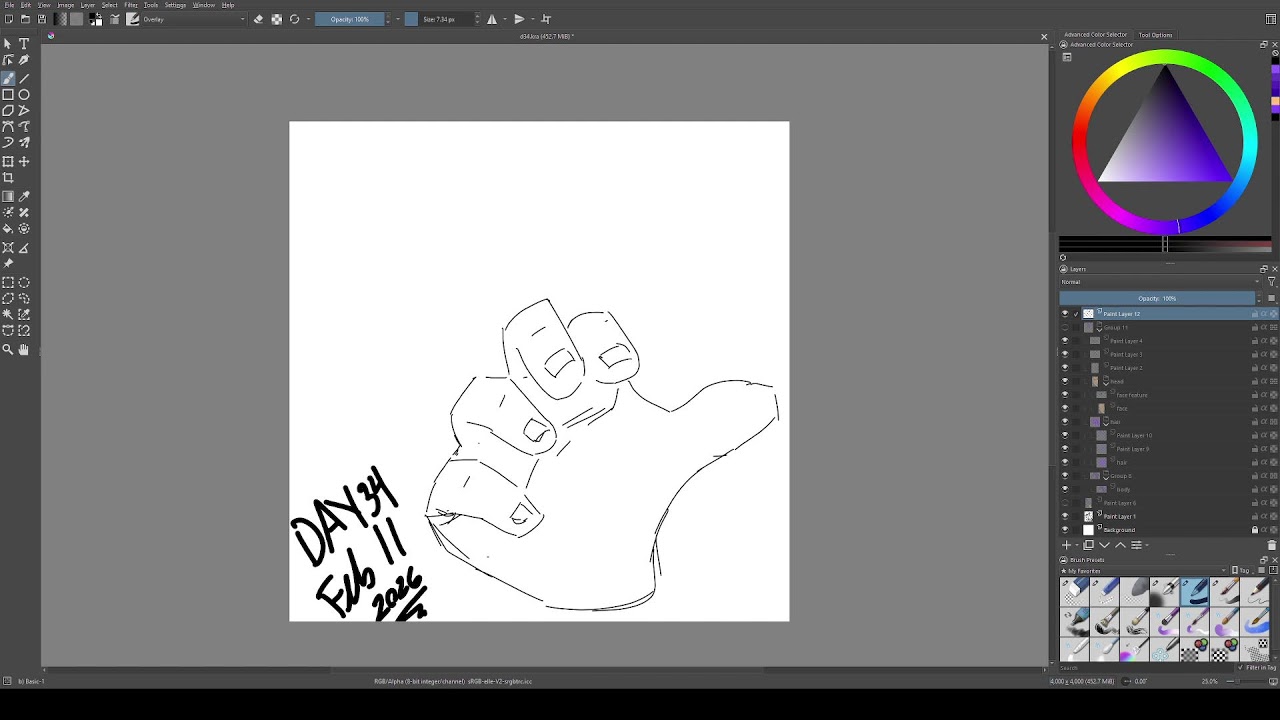The image size is (1280, 720).
Task: Open the add layer dropdown arrow
Action: (1076, 545)
